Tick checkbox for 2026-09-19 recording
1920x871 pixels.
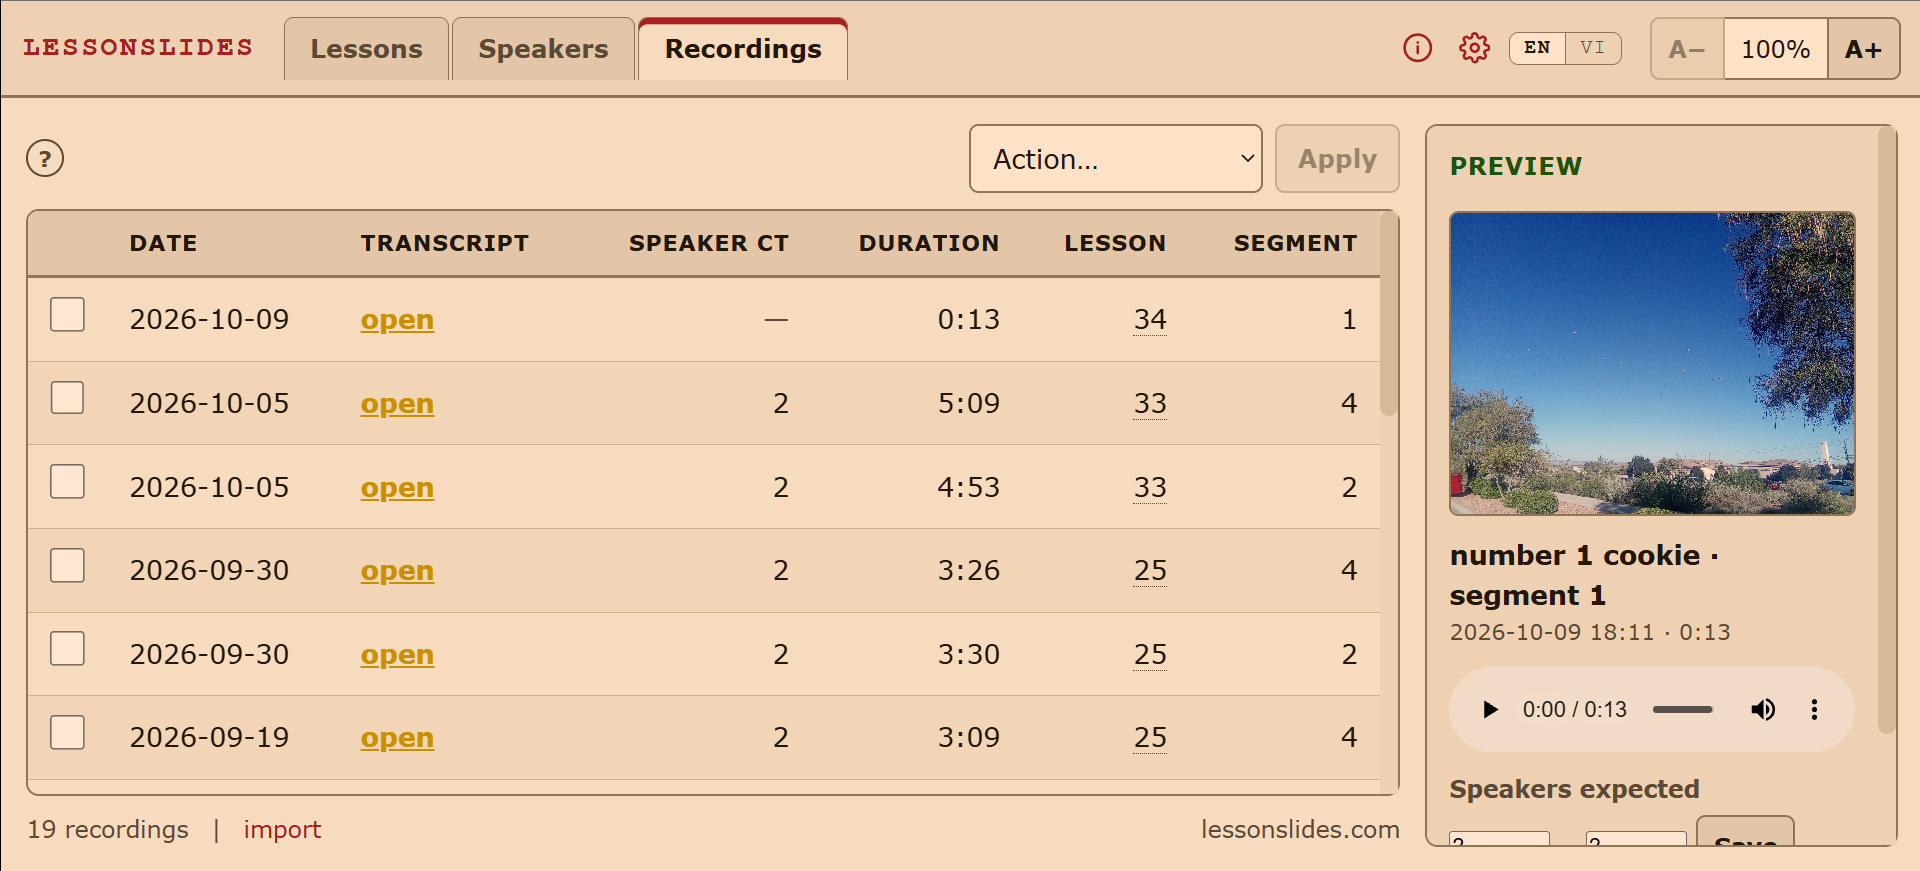pos(67,733)
